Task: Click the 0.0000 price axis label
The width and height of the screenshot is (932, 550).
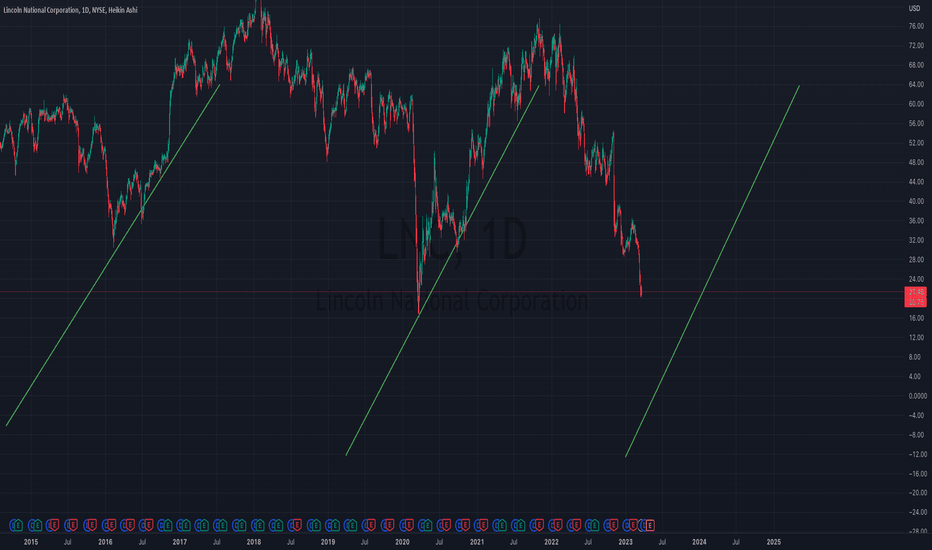Action: point(917,396)
